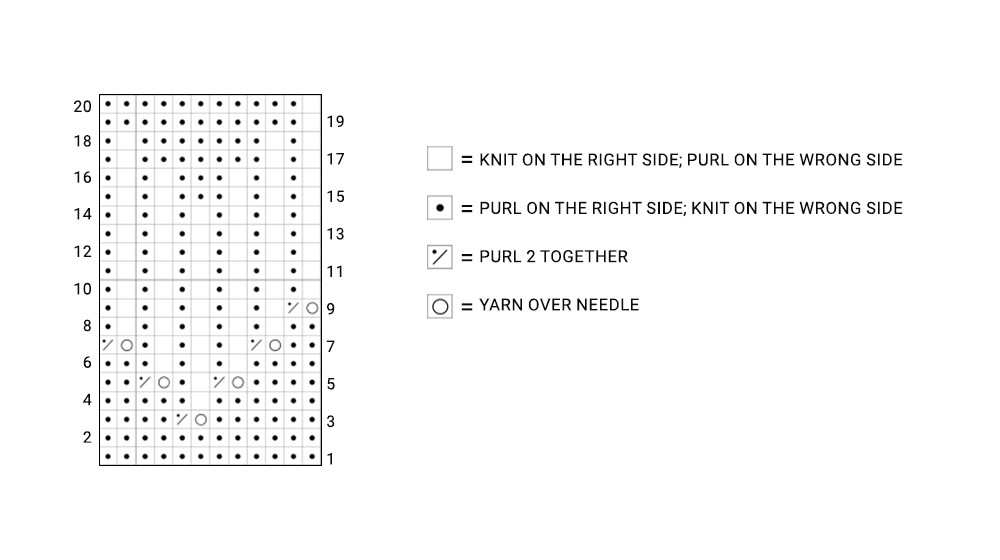The image size is (1000, 560).
Task: Click the purl 2 together symbol in row 3
Action: click(182, 420)
